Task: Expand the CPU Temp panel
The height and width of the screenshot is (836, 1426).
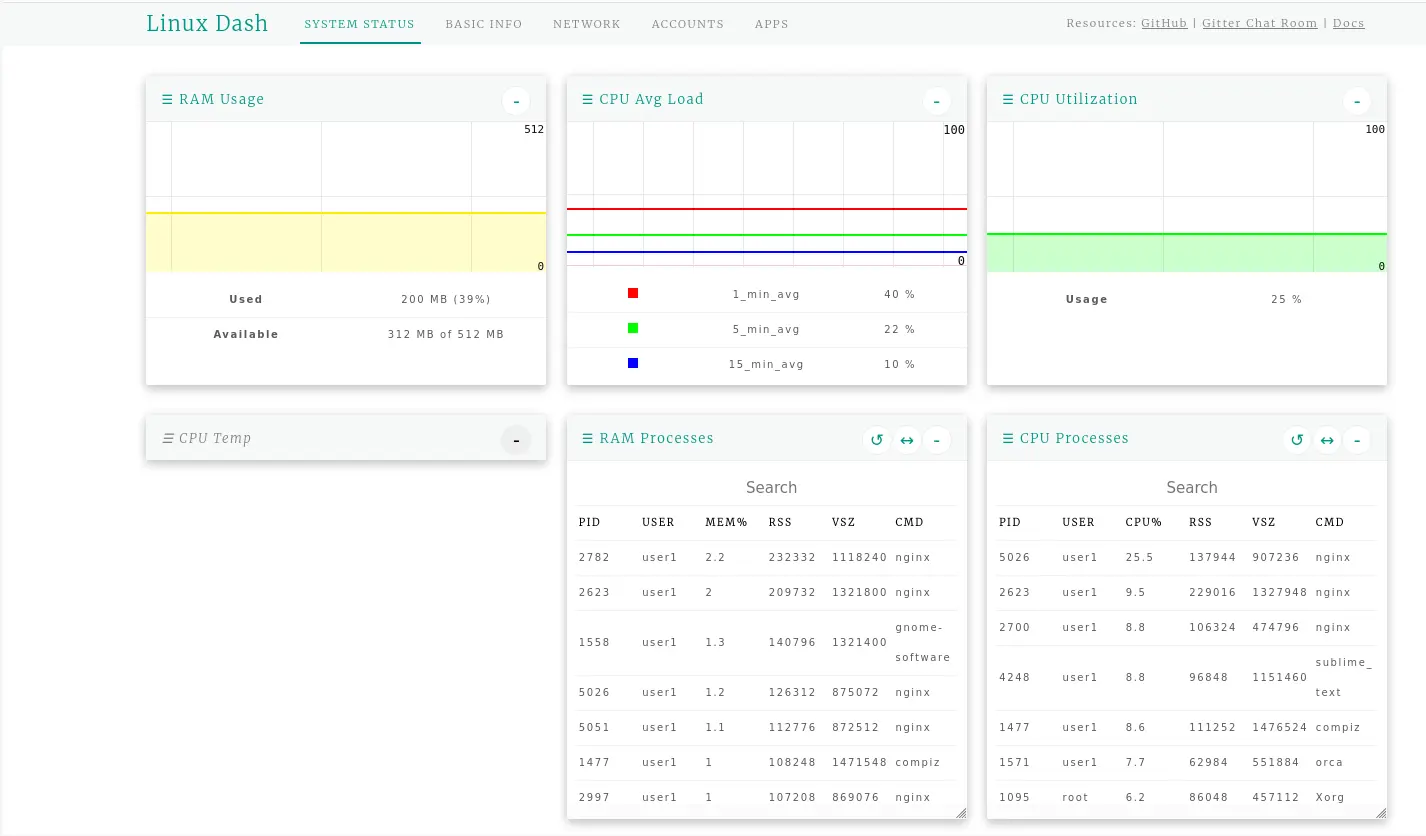Action: point(516,440)
